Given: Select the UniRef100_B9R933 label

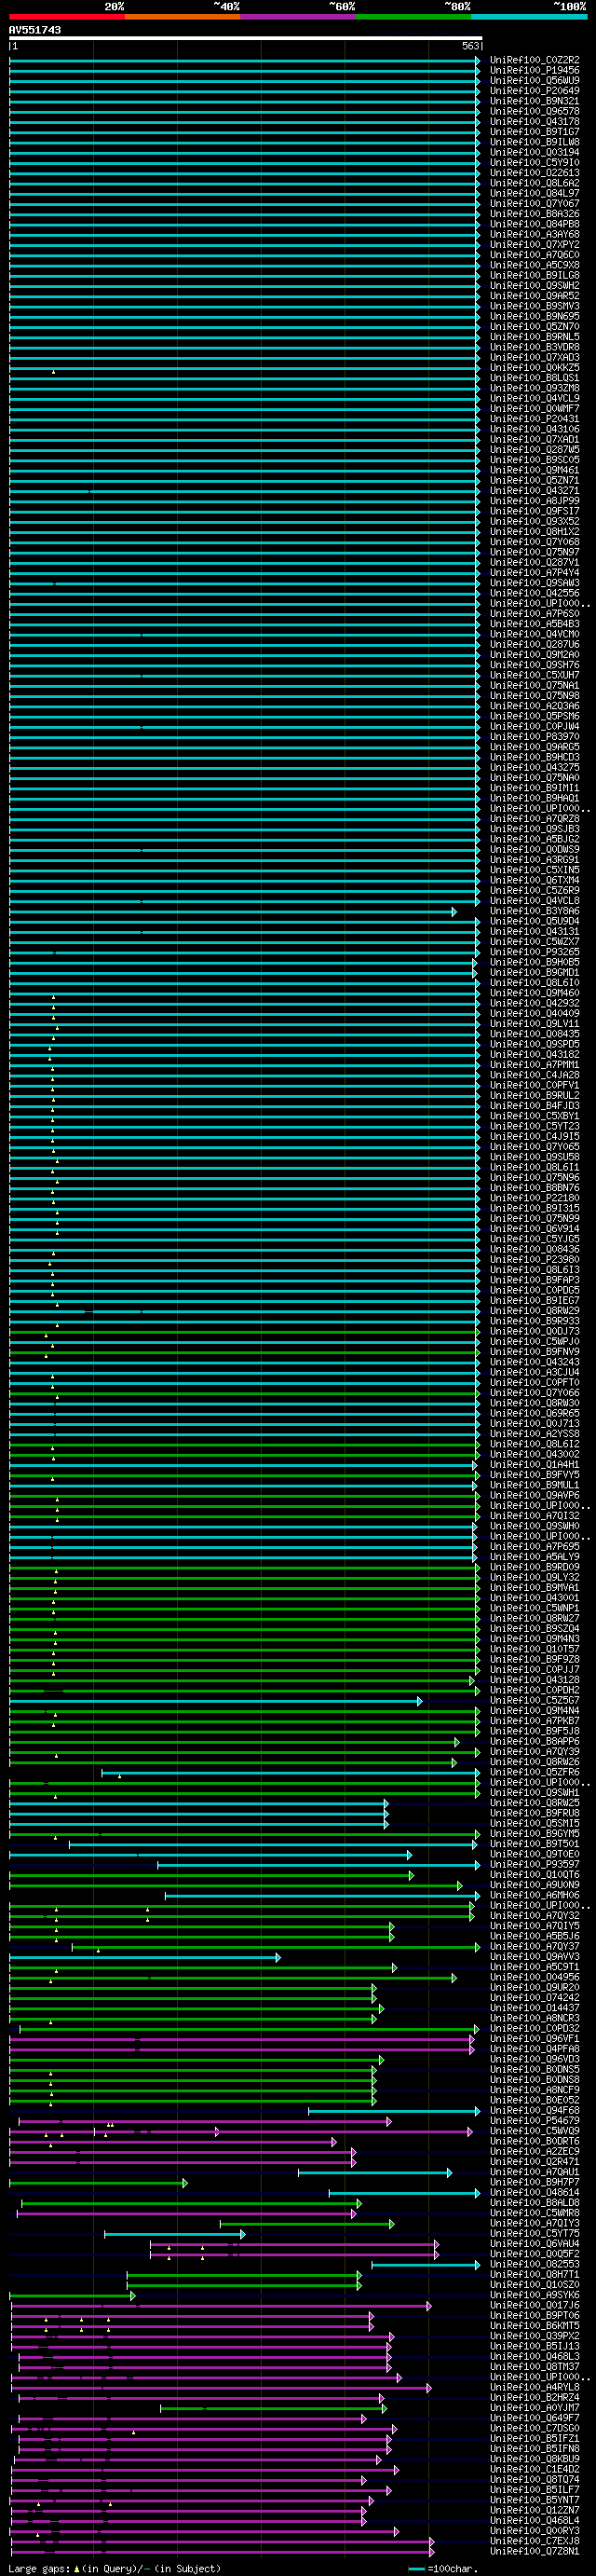Looking at the screenshot, I should [x=535, y=1321].
